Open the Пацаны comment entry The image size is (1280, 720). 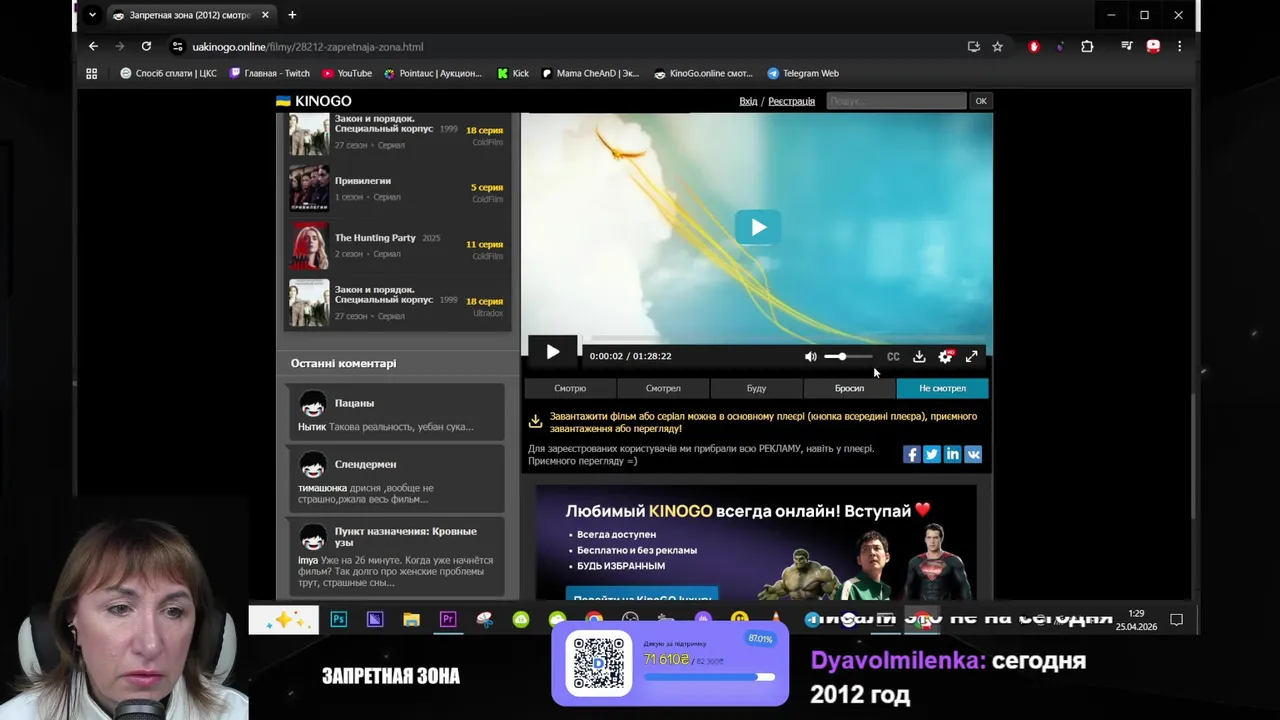tap(395, 411)
